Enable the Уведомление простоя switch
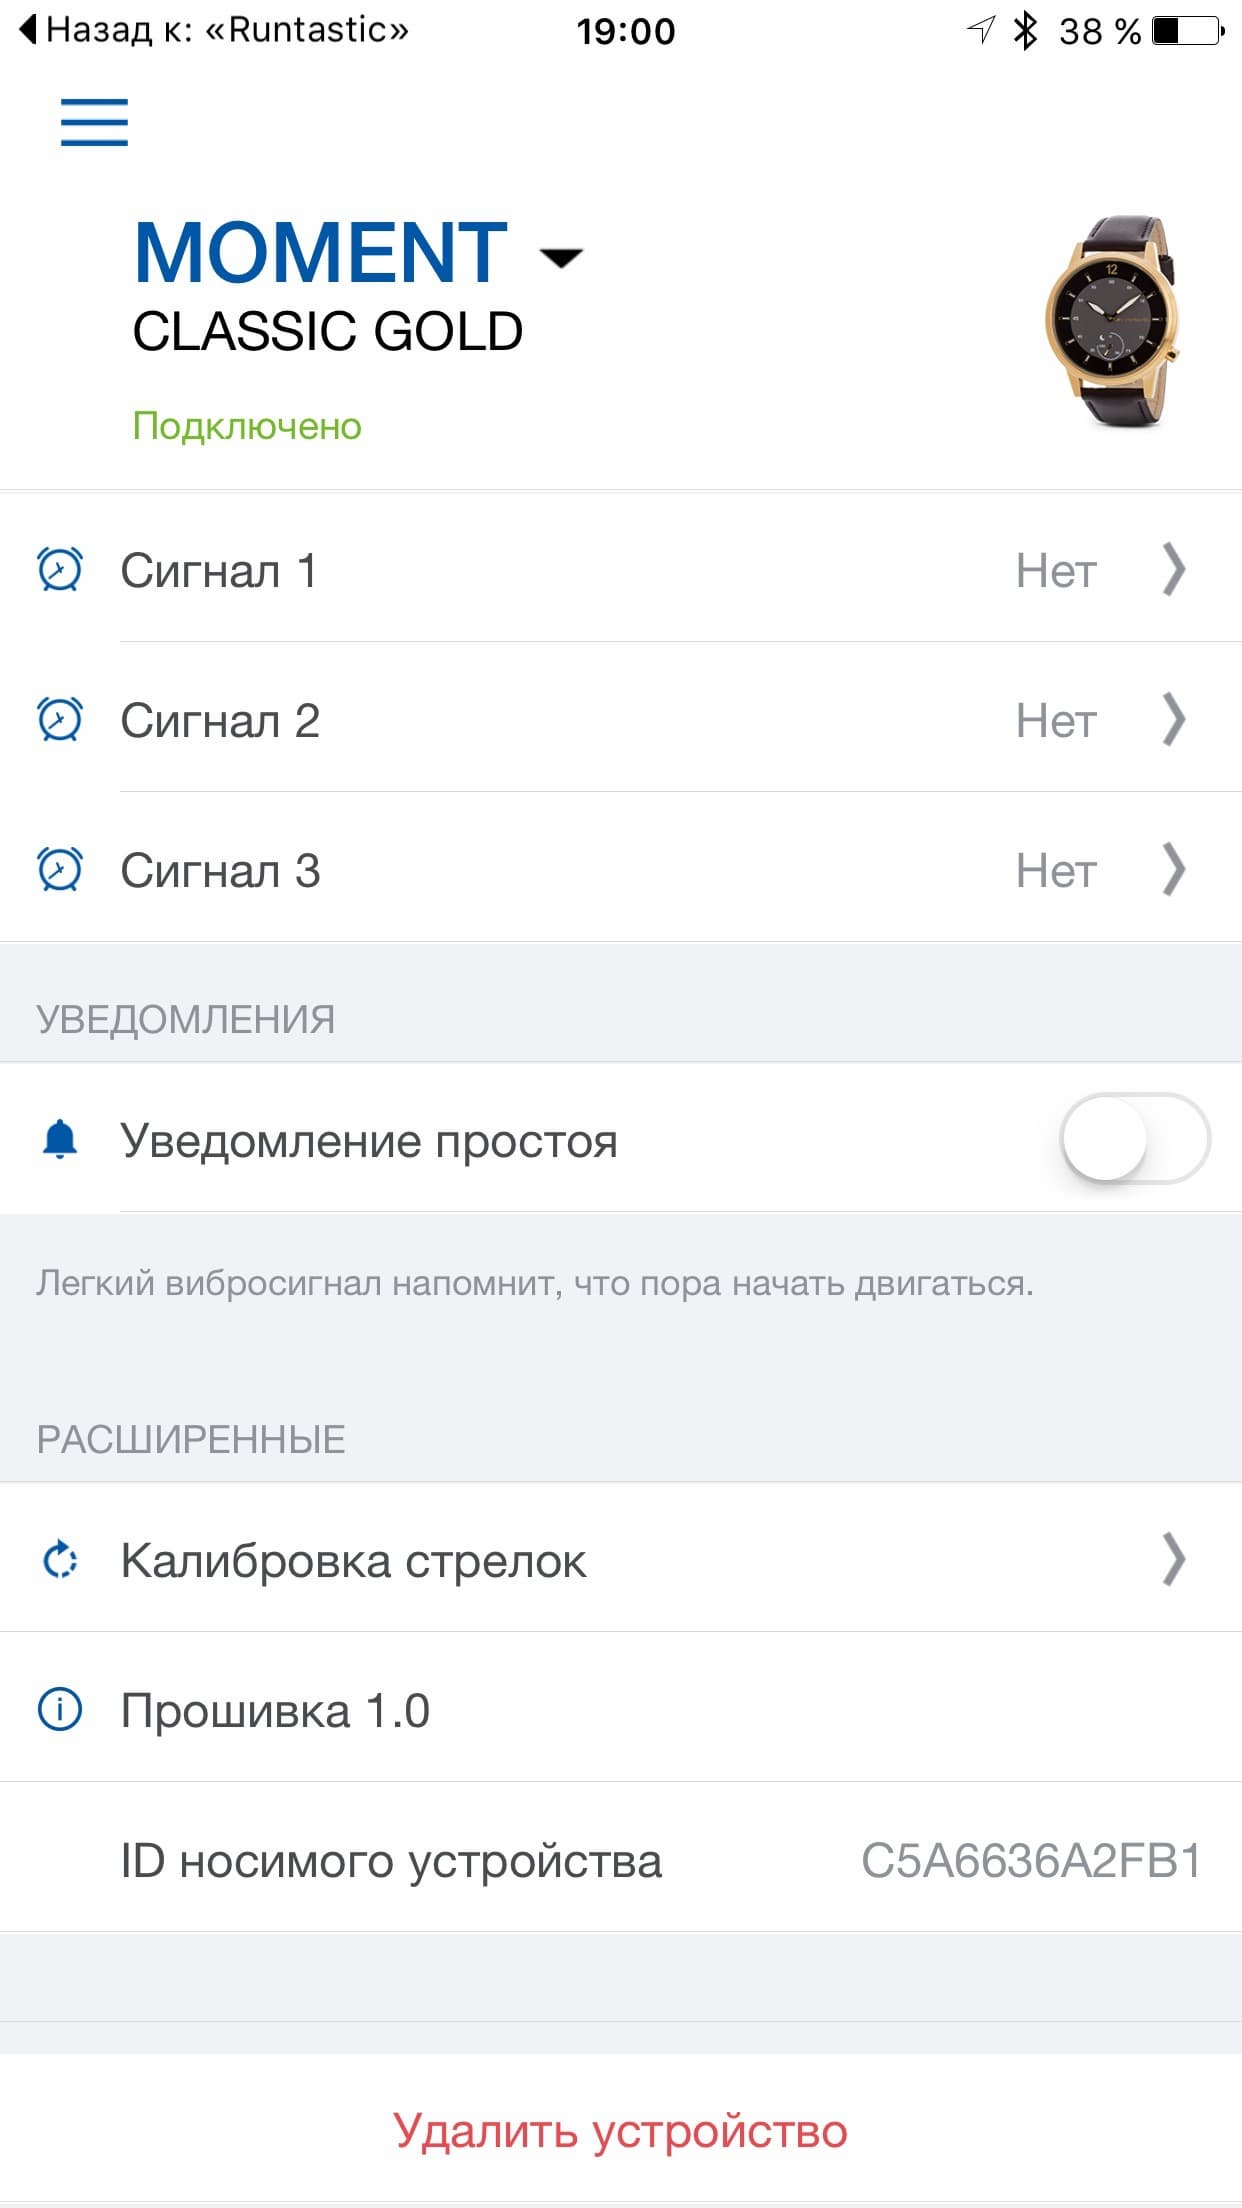Screen dimensions: 1242x2208 coord(1134,1139)
